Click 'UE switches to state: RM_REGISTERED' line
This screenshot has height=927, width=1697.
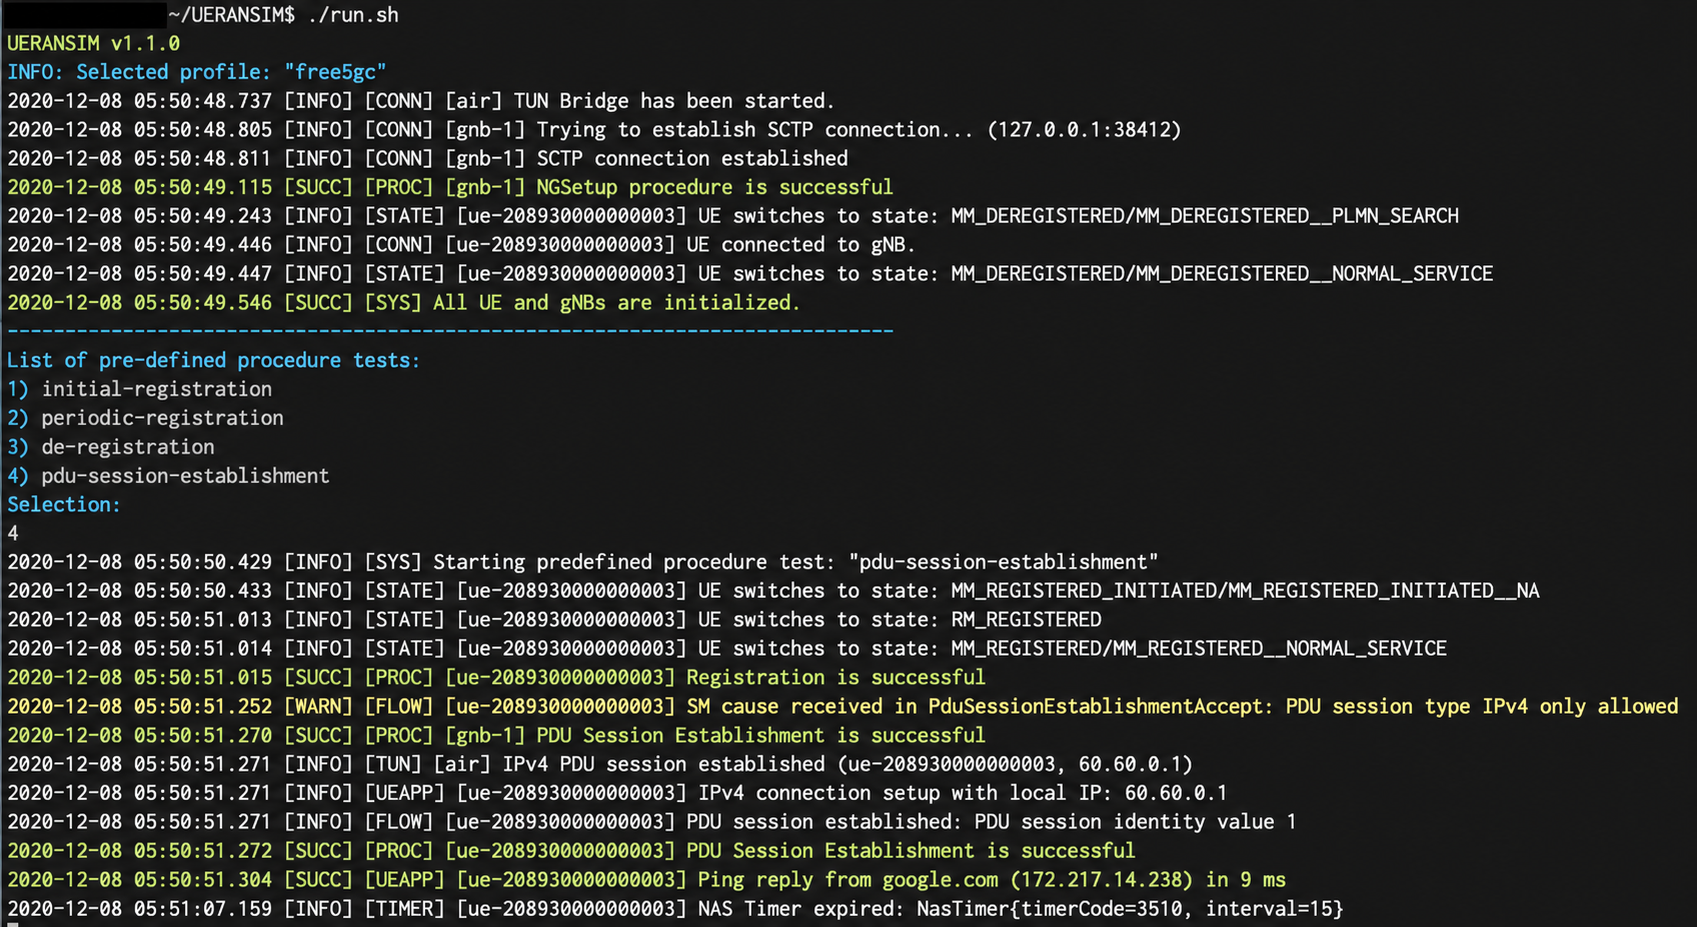tap(554, 620)
